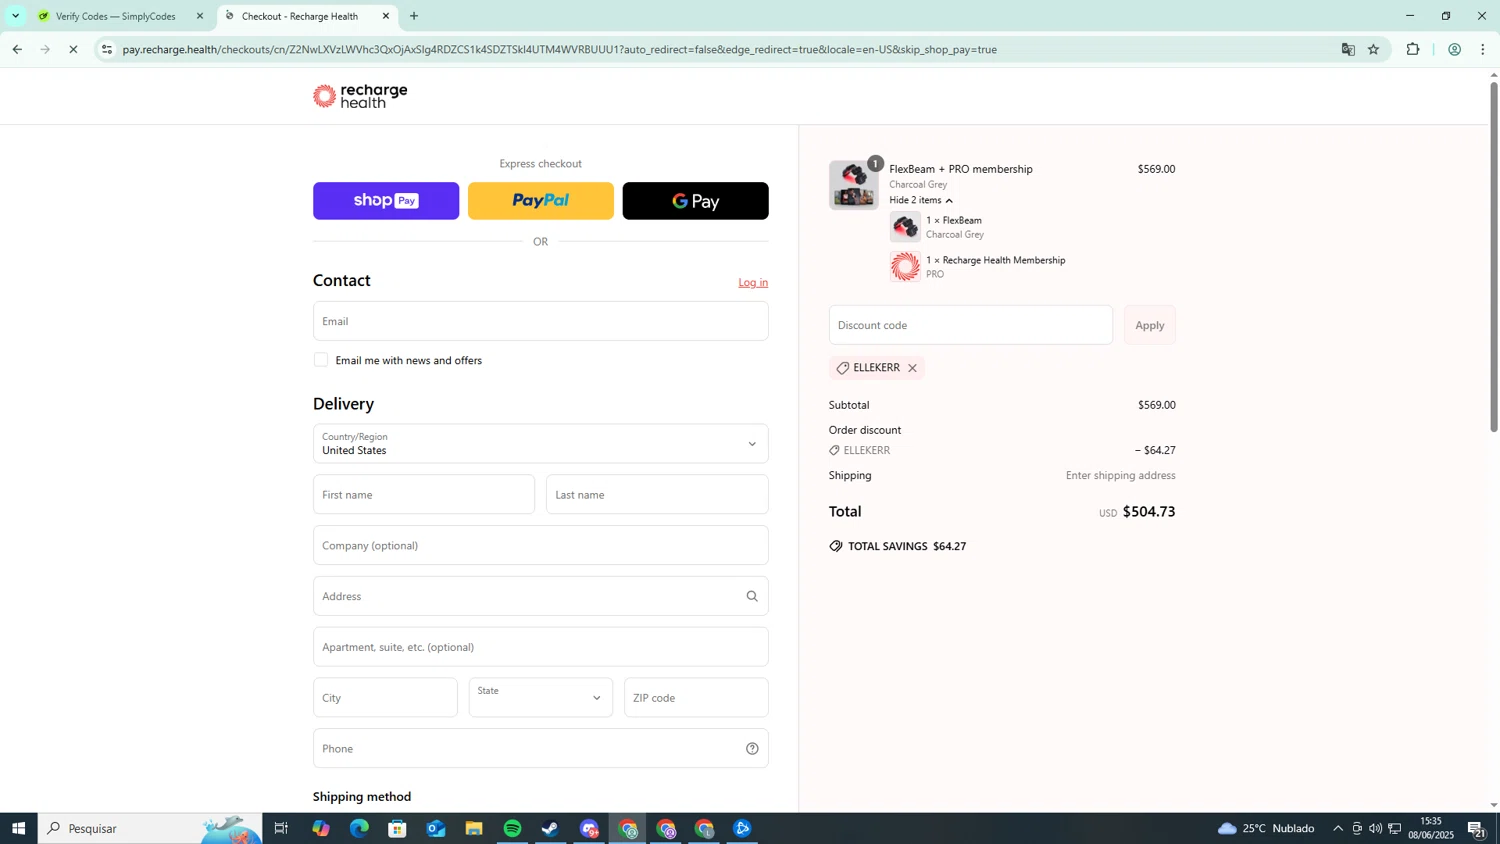Click the Recharge Health Membership thumbnail
This screenshot has height=844, width=1500.
(x=905, y=267)
